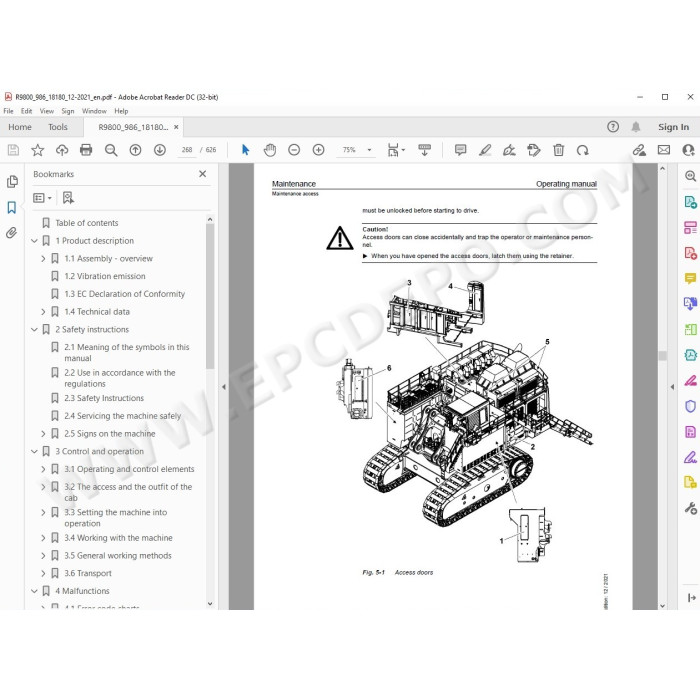Open the notifications bell
This screenshot has width=700, height=700.
[636, 127]
